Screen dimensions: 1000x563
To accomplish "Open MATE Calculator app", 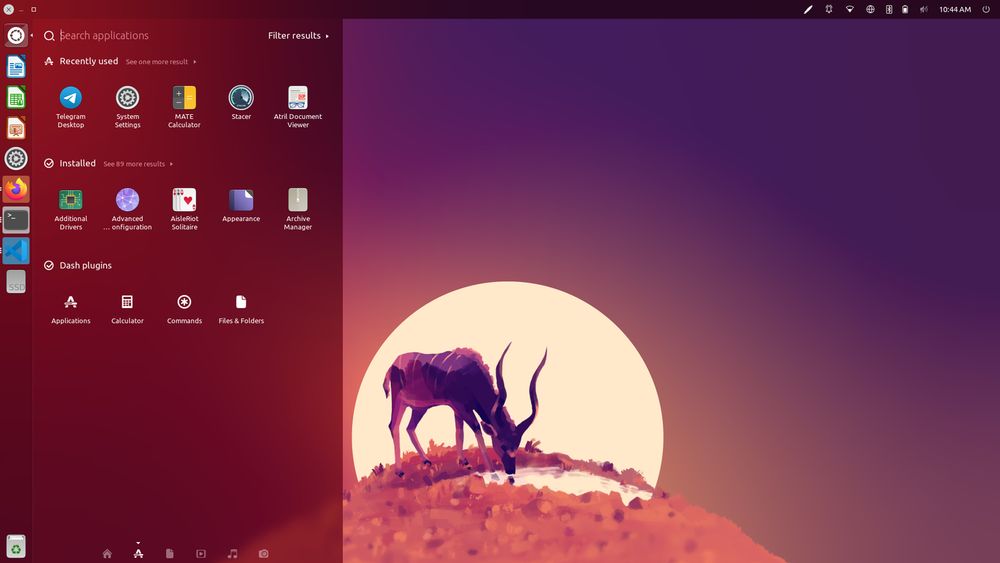I will tap(184, 106).
